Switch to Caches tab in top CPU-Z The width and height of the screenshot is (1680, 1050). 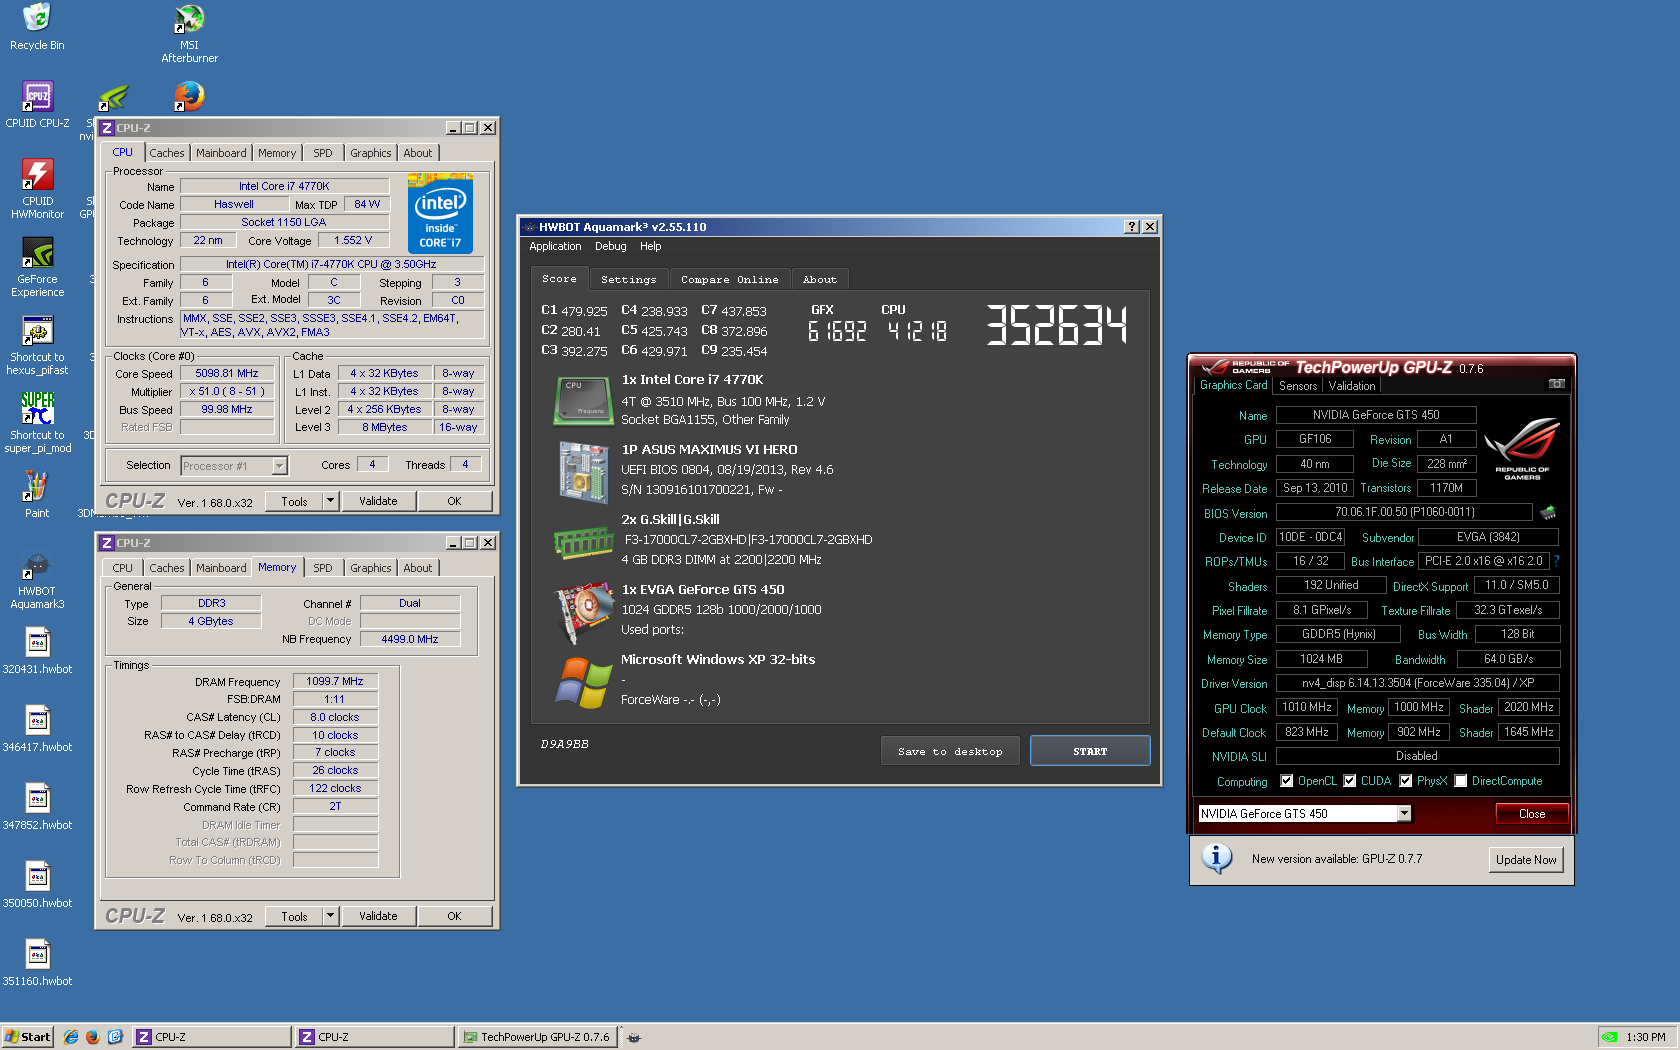[167, 153]
